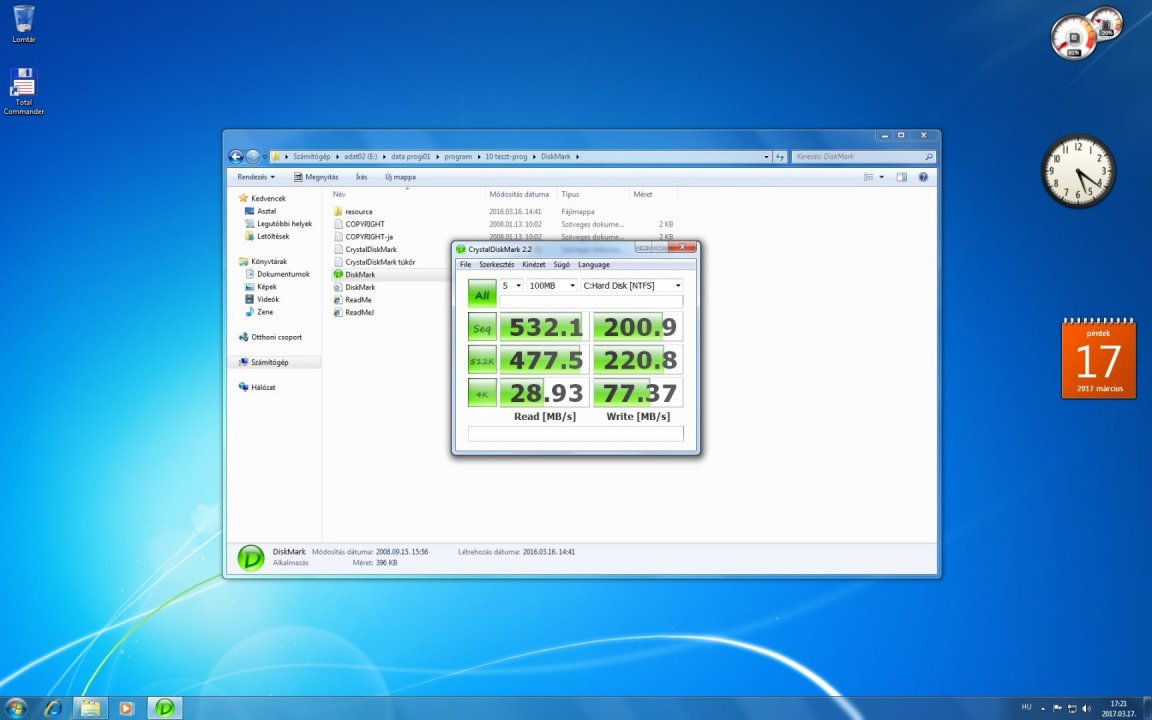This screenshot has width=1152, height=720.
Task: Click the 10 teszt-prog breadcrumb segment
Action: click(x=506, y=156)
